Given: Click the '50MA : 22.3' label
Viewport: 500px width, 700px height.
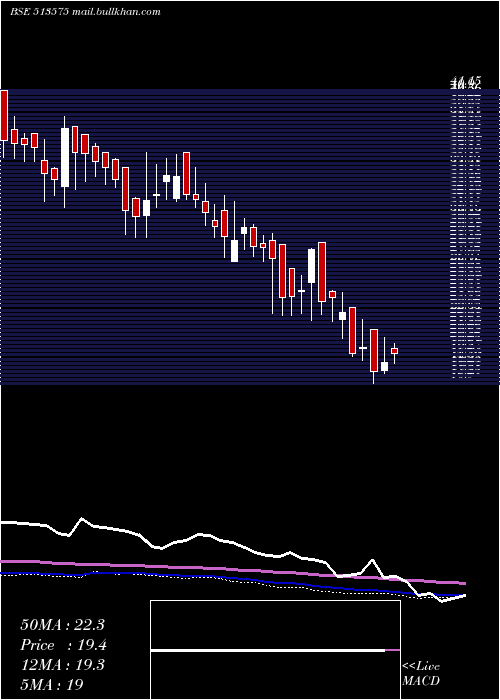Looking at the screenshot, I should coord(62,625).
